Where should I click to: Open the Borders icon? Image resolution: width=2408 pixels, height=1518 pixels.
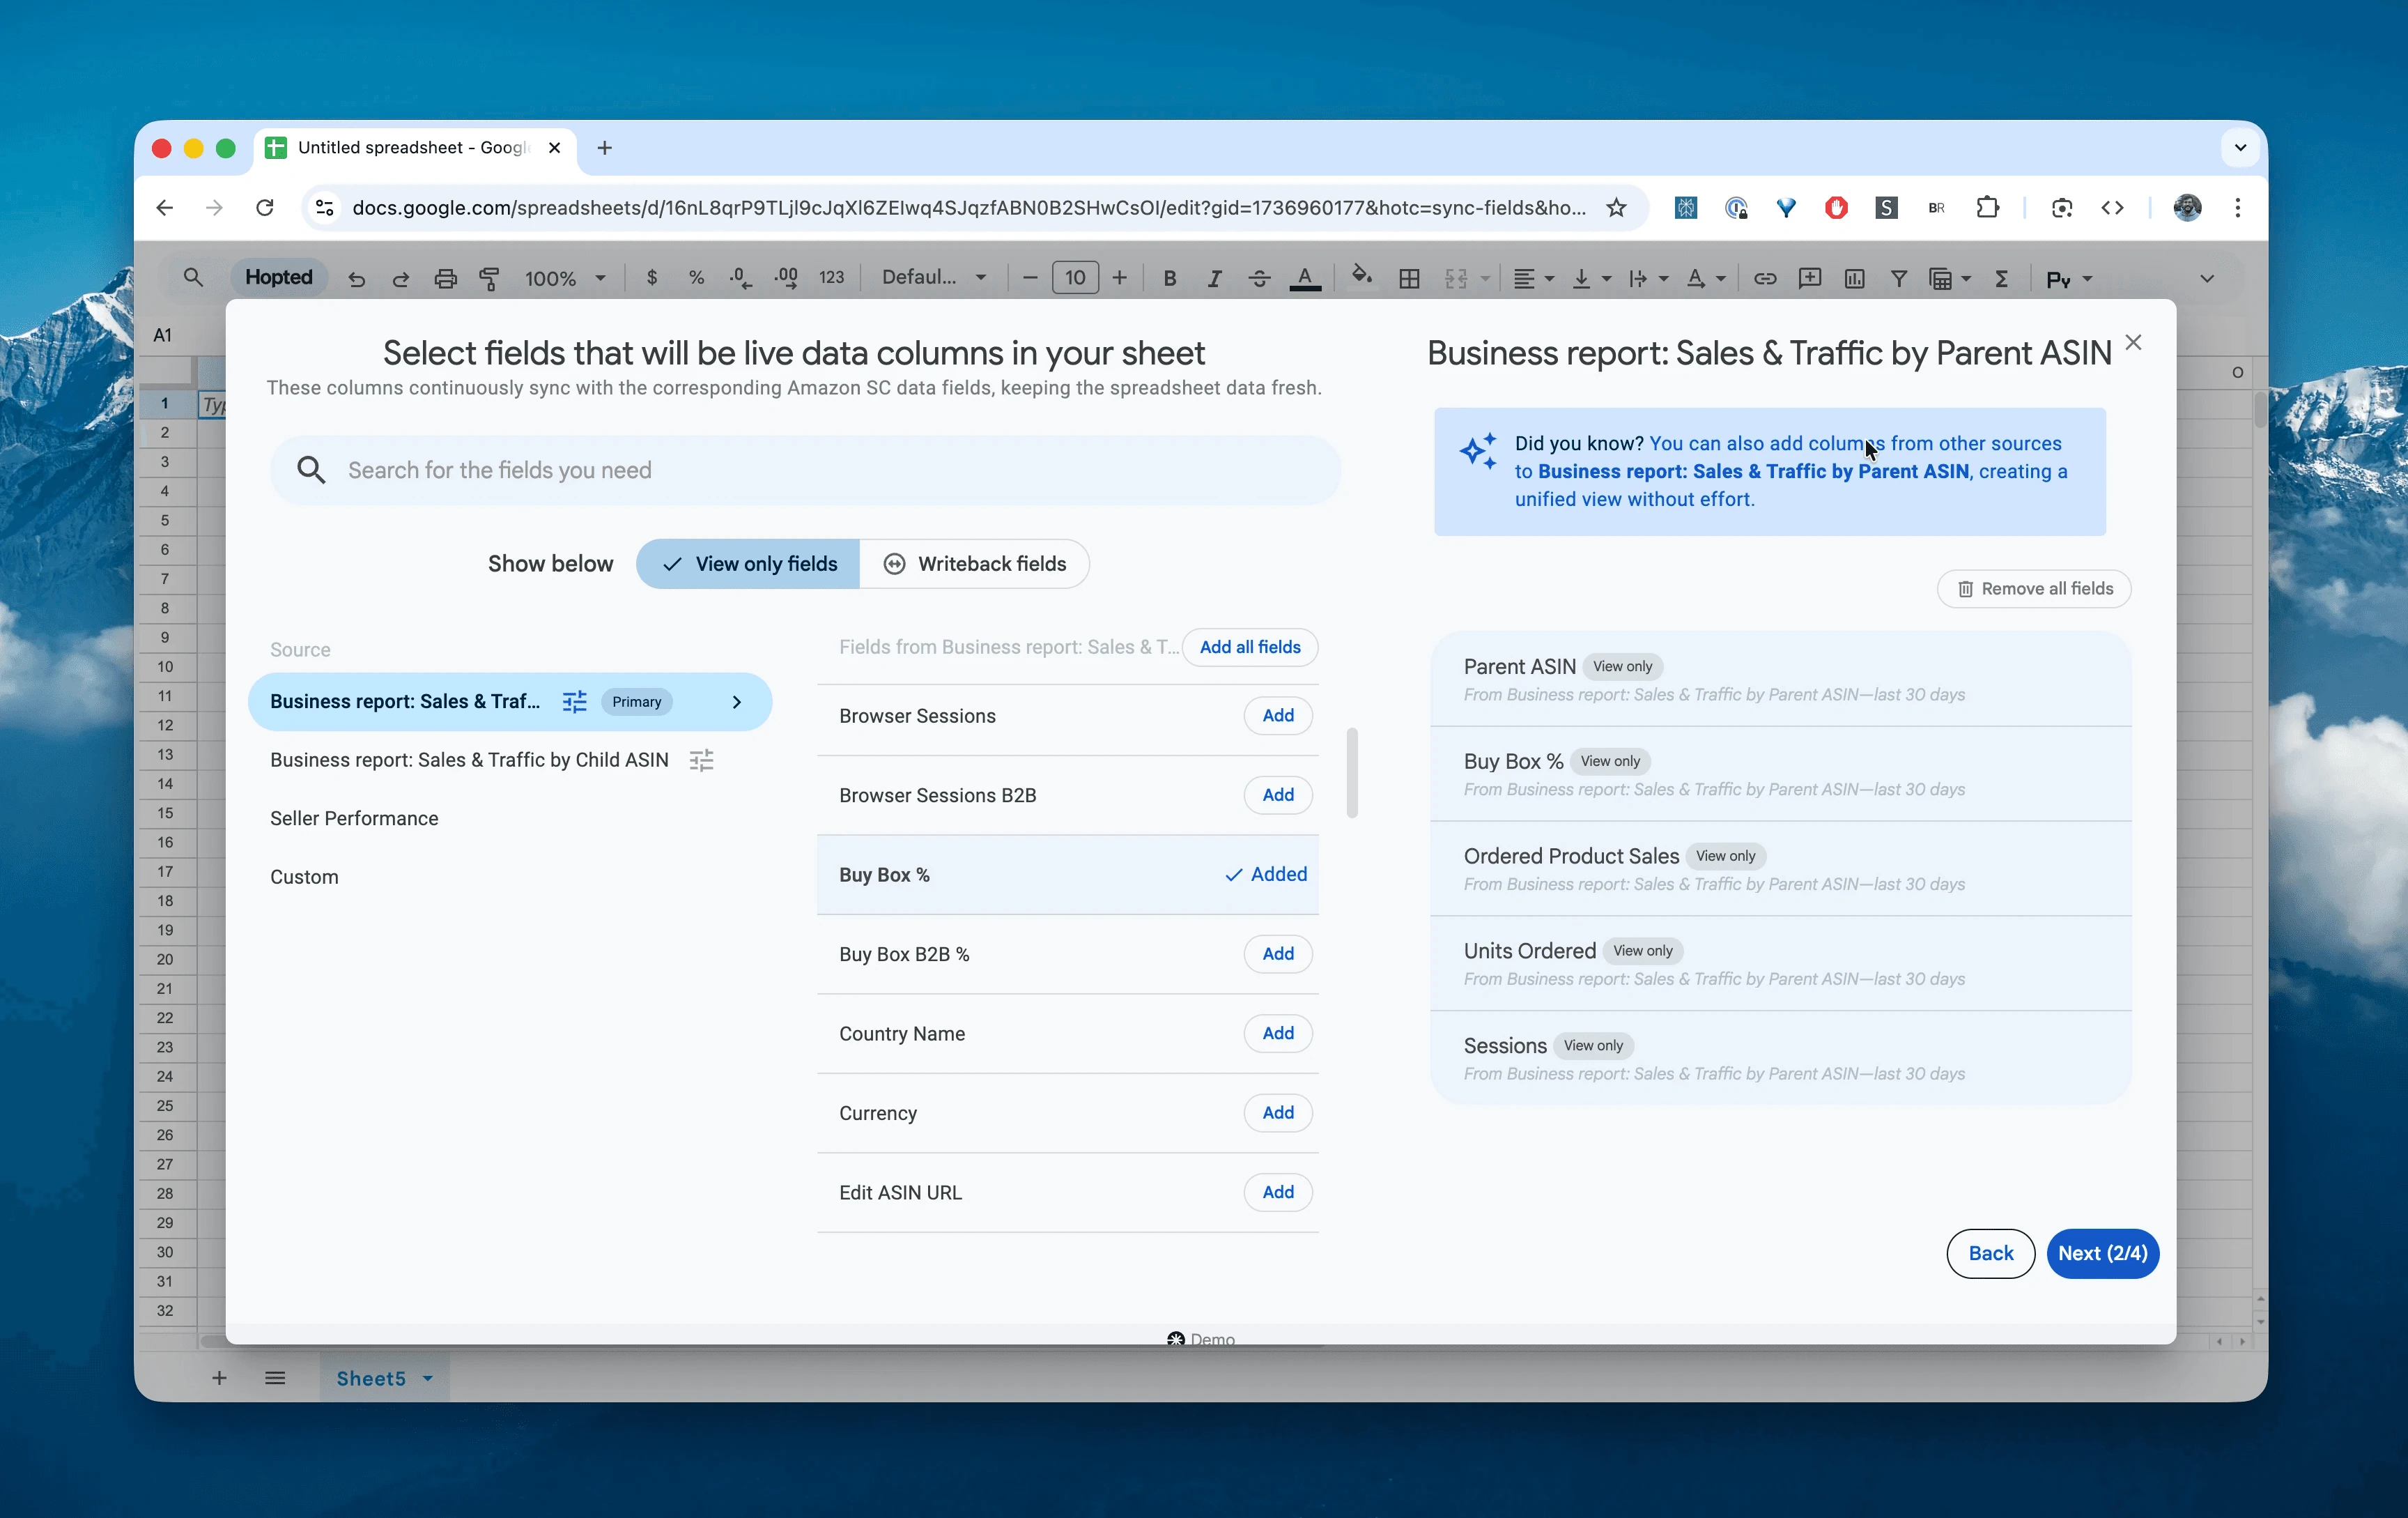click(1409, 279)
